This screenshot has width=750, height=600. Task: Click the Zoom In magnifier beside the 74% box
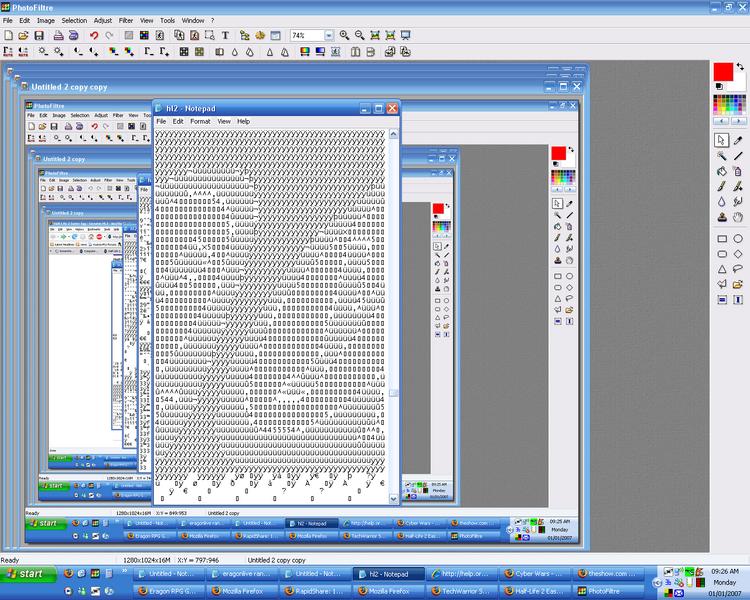[x=344, y=35]
